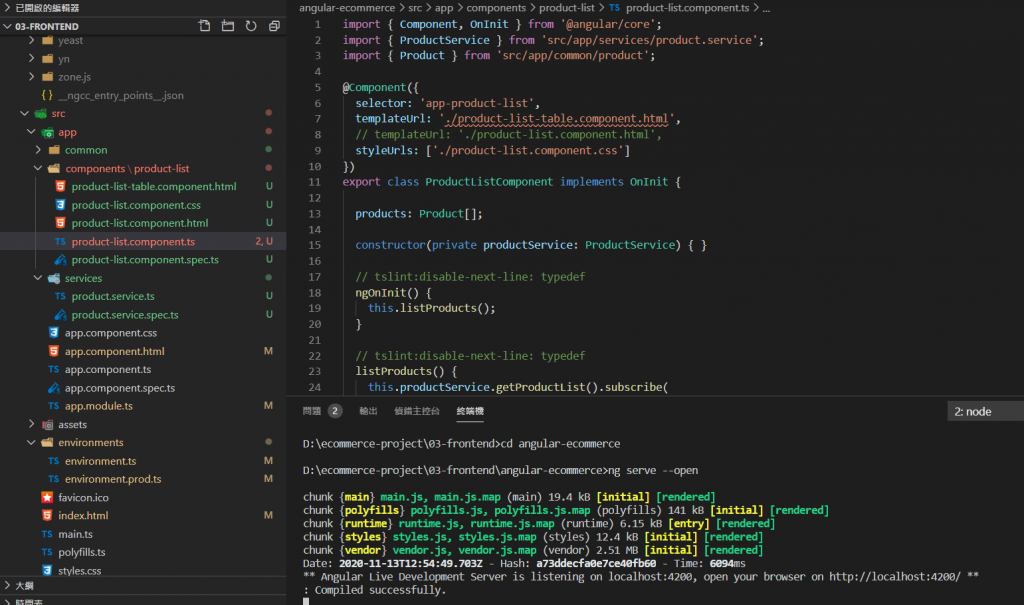Viewport: 1024px width, 605px height.
Task: Click the star icon beside favicon.ico
Action: pyautogui.click(x=47, y=497)
